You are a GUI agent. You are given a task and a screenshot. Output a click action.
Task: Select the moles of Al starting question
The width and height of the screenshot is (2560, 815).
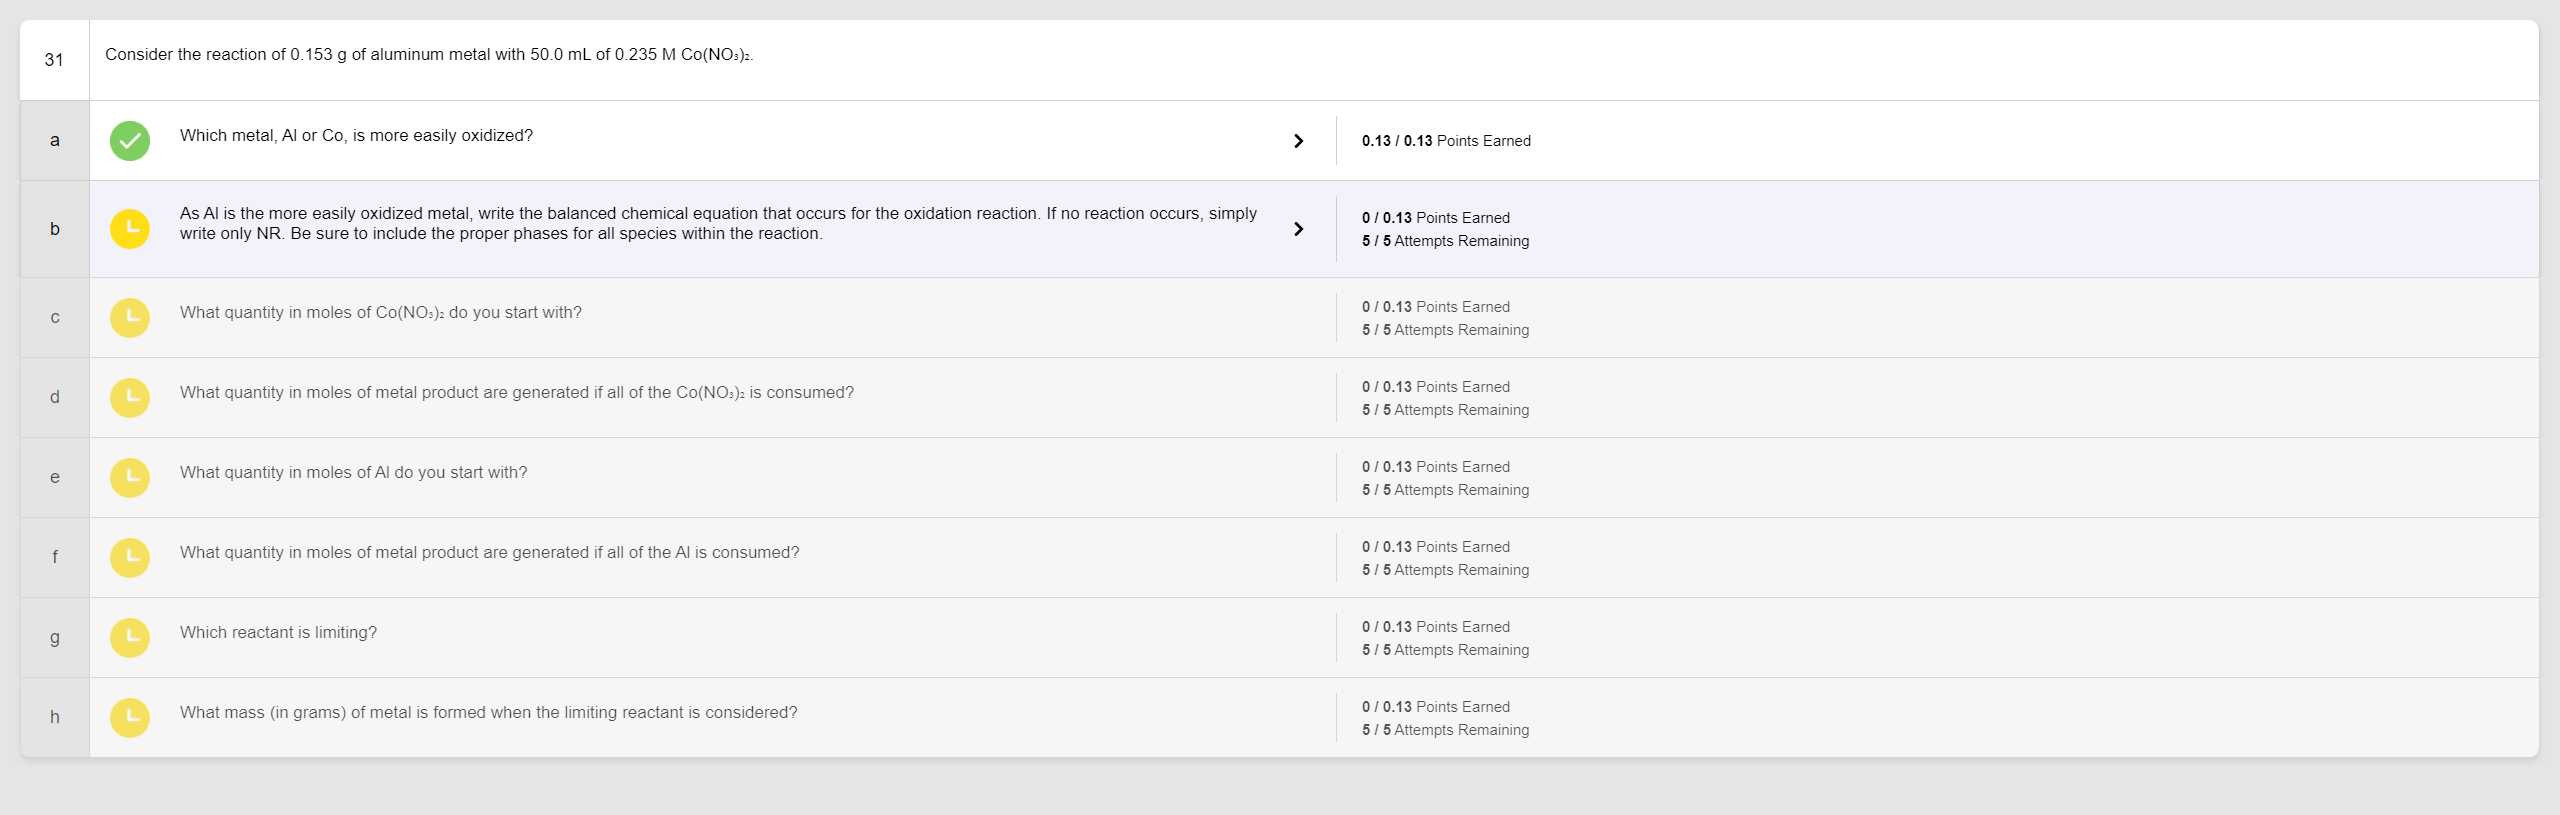pos(353,473)
